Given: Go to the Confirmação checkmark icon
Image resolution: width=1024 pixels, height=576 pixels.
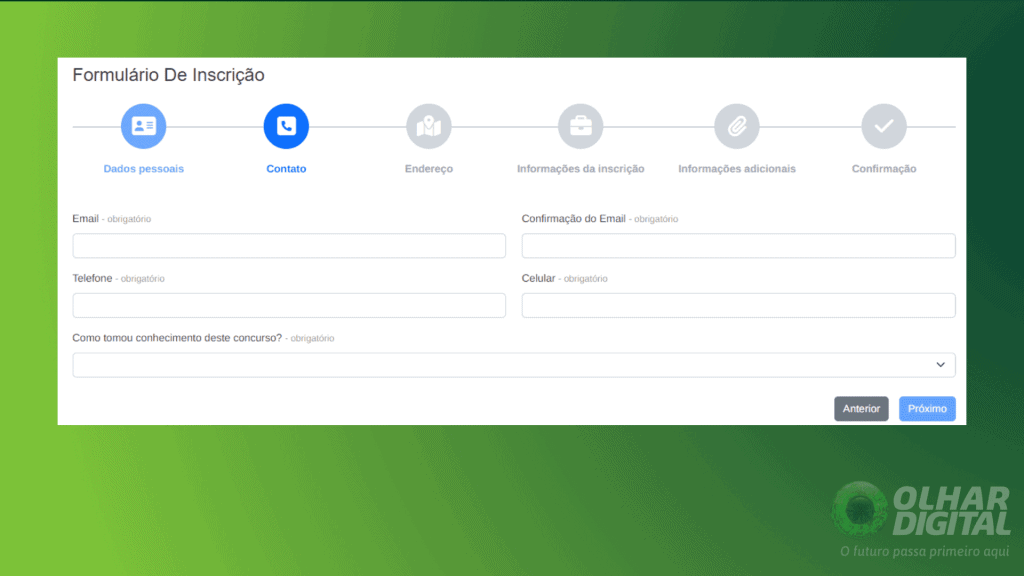Looking at the screenshot, I should click(x=884, y=126).
